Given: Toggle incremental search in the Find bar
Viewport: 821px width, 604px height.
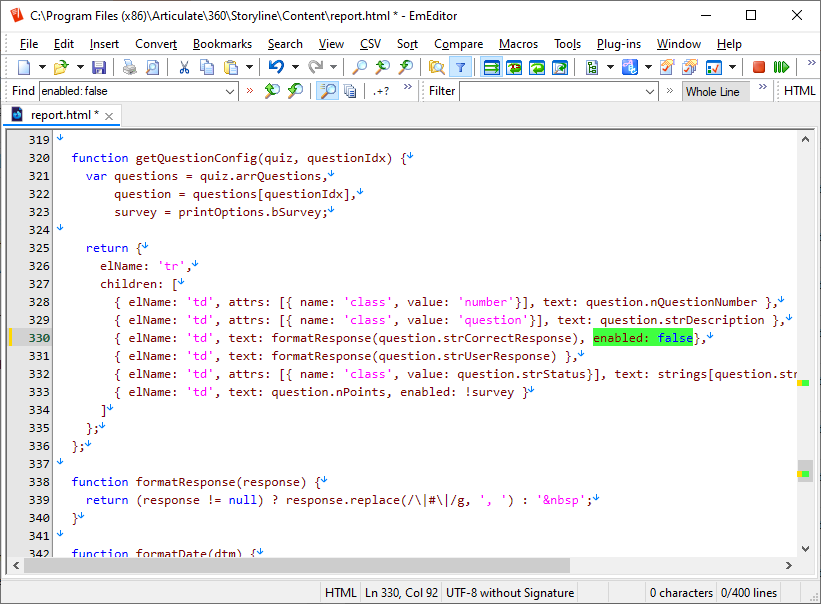Looking at the screenshot, I should (327, 91).
